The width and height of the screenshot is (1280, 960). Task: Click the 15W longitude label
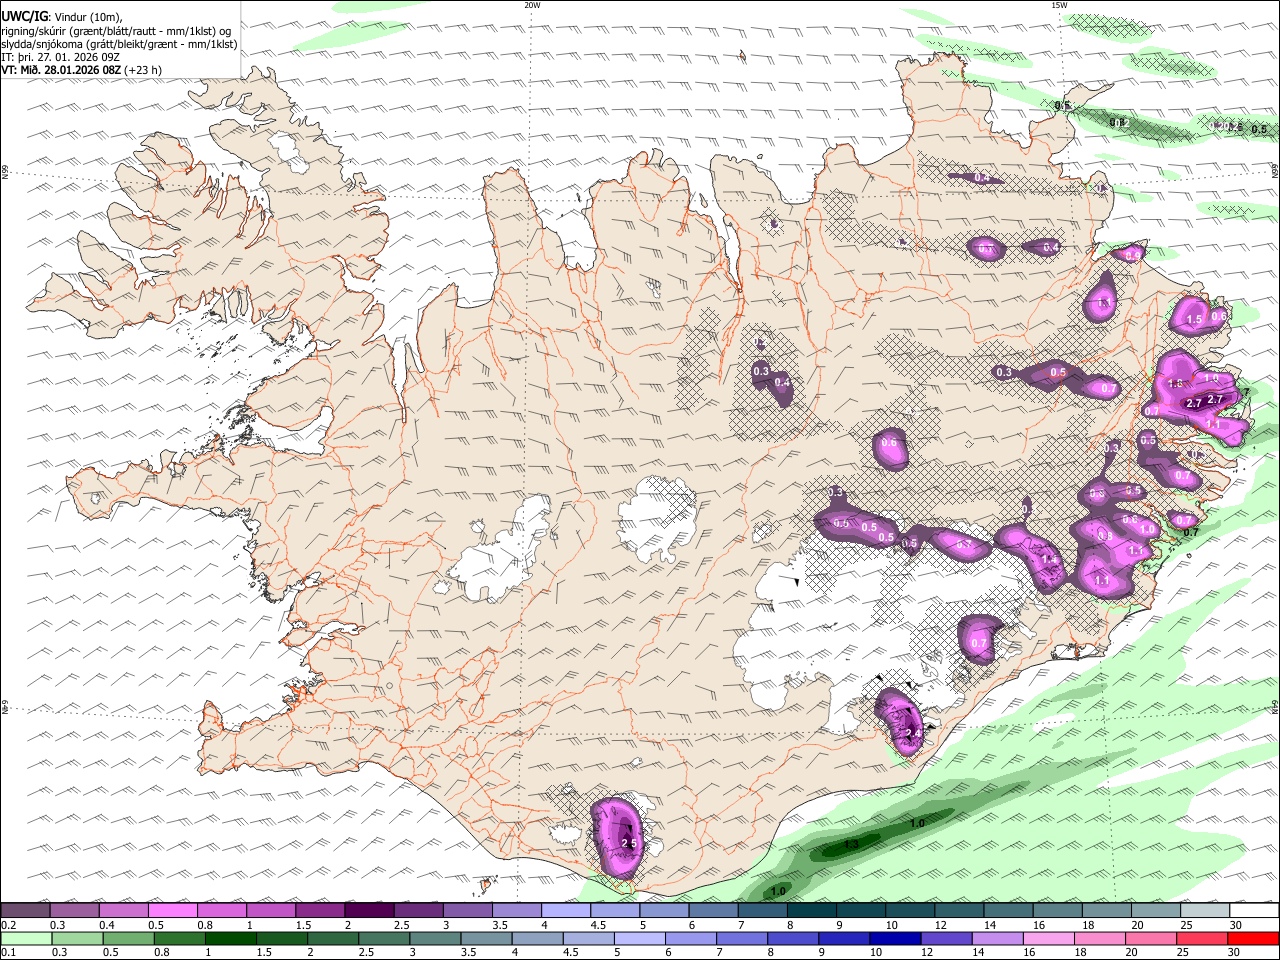coord(1058,5)
